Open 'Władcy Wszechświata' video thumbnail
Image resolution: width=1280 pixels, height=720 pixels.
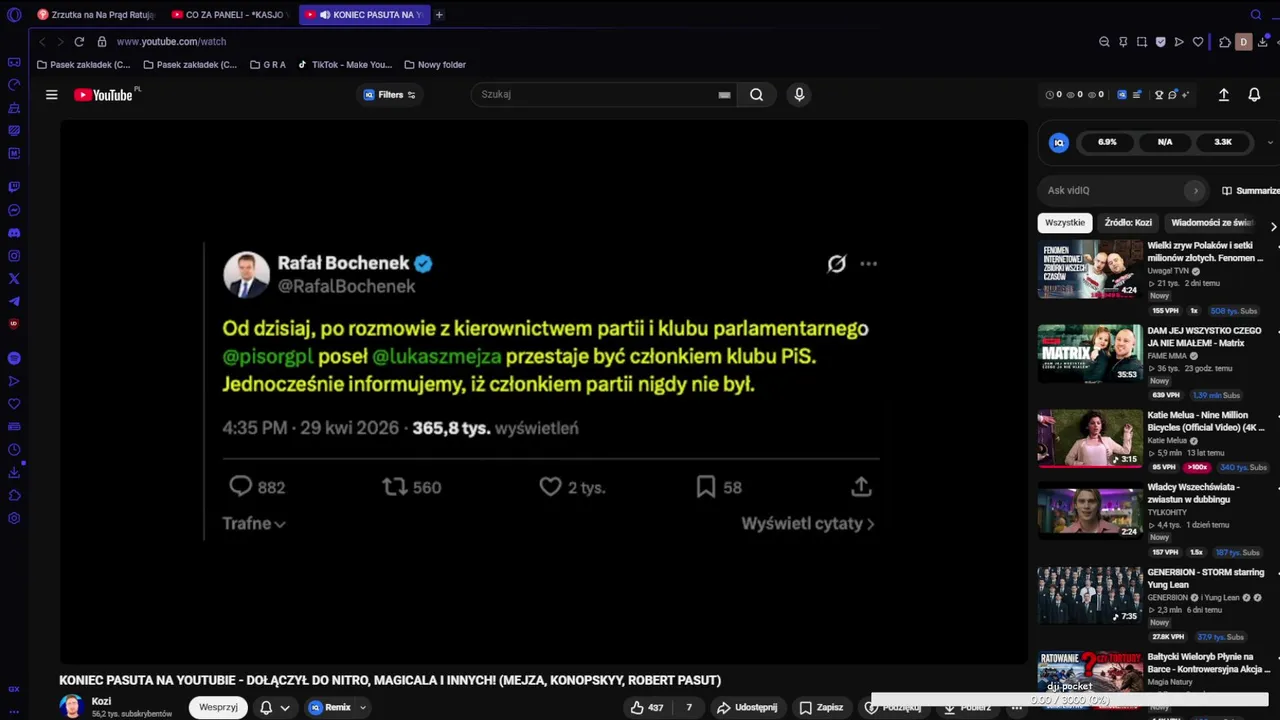[x=1089, y=510]
